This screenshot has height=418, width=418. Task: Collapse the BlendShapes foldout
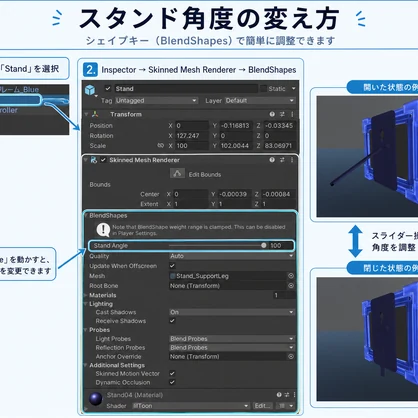point(86,216)
